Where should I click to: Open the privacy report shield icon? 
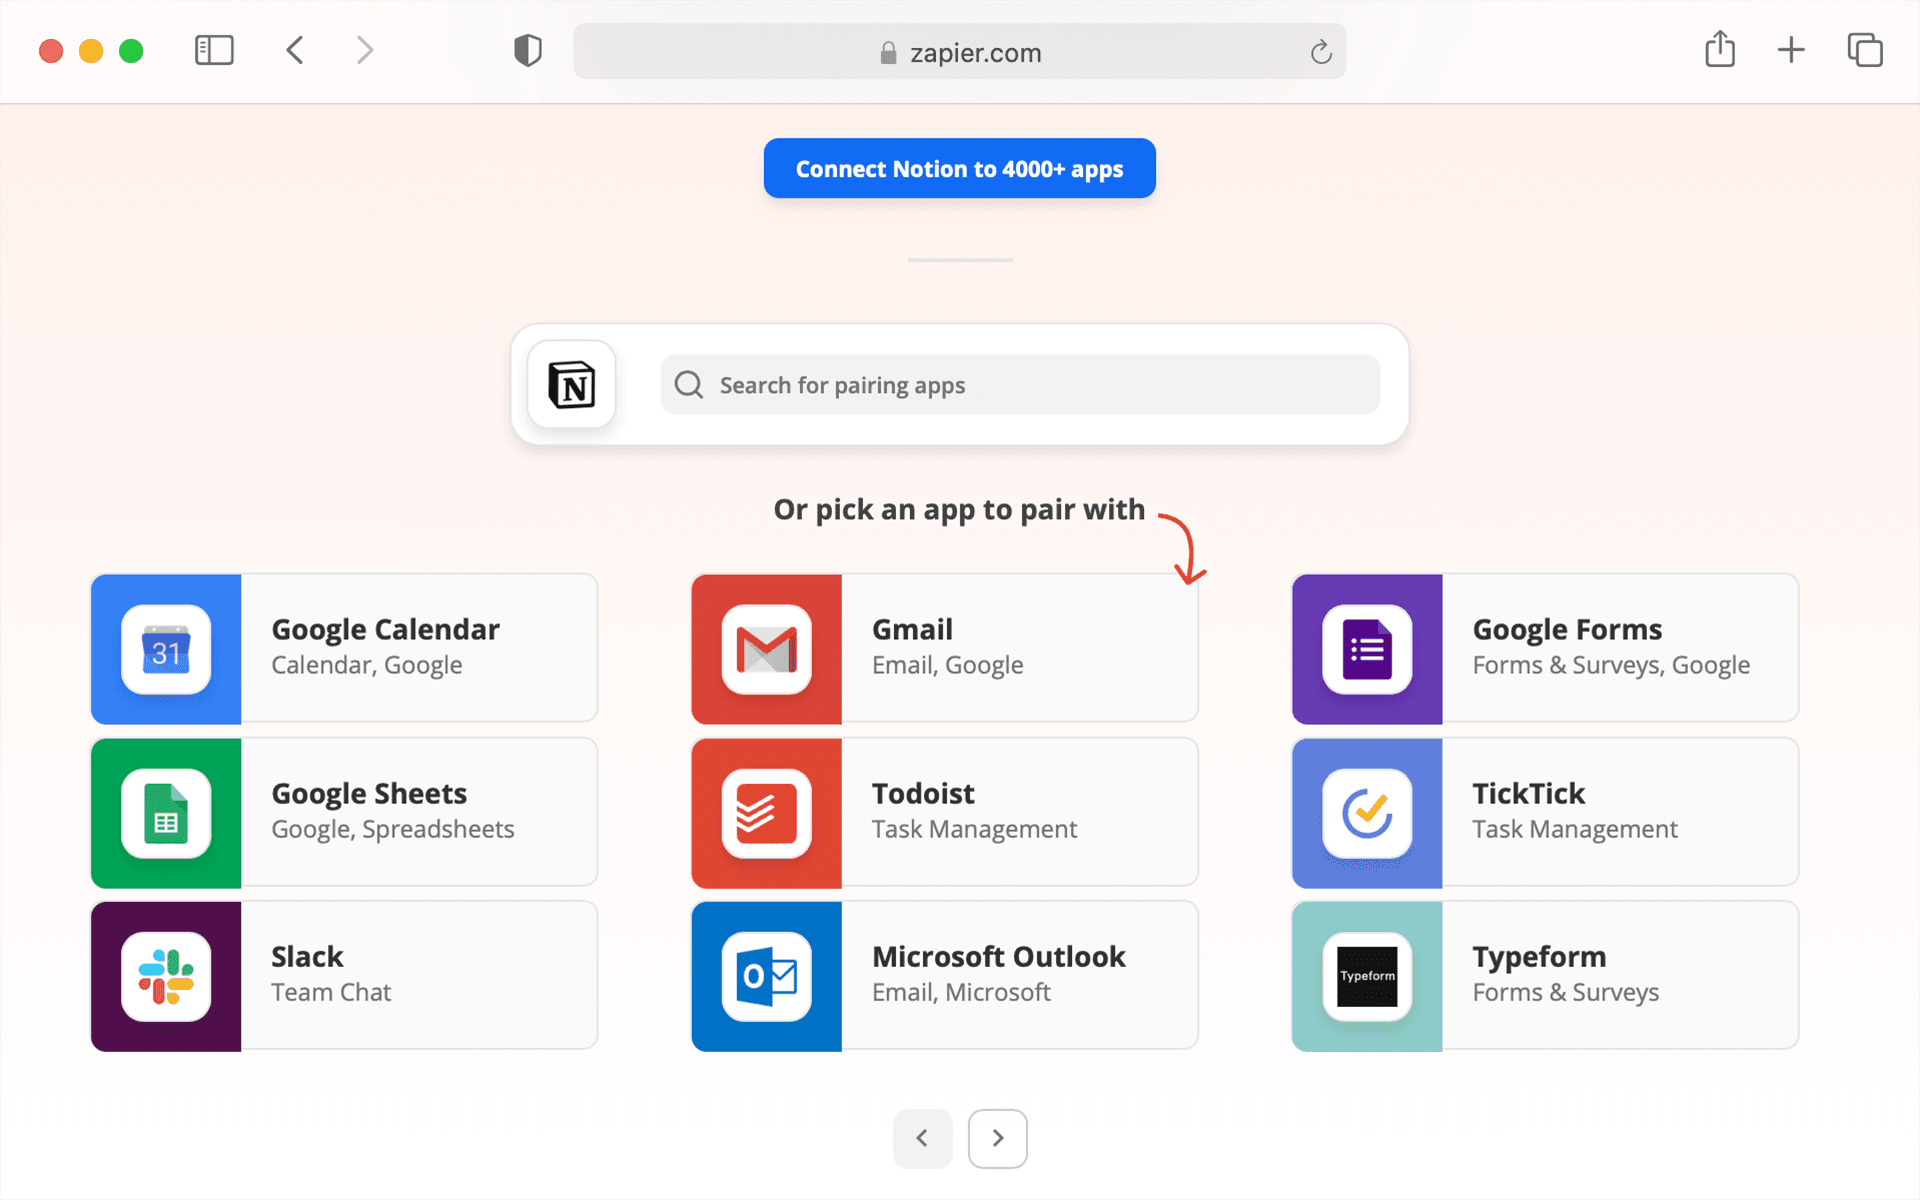527,50
